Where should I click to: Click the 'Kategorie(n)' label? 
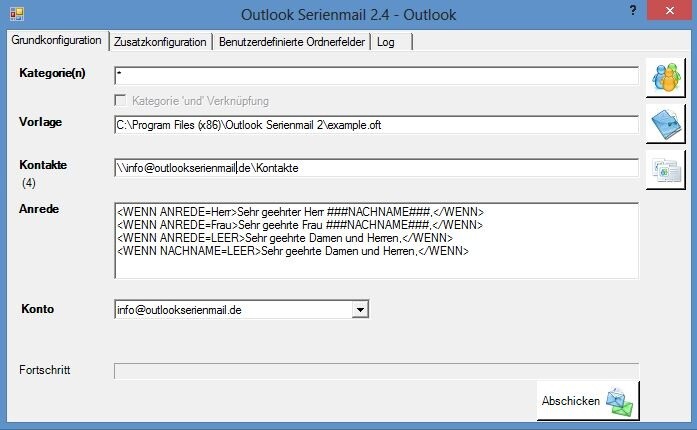[x=52, y=73]
